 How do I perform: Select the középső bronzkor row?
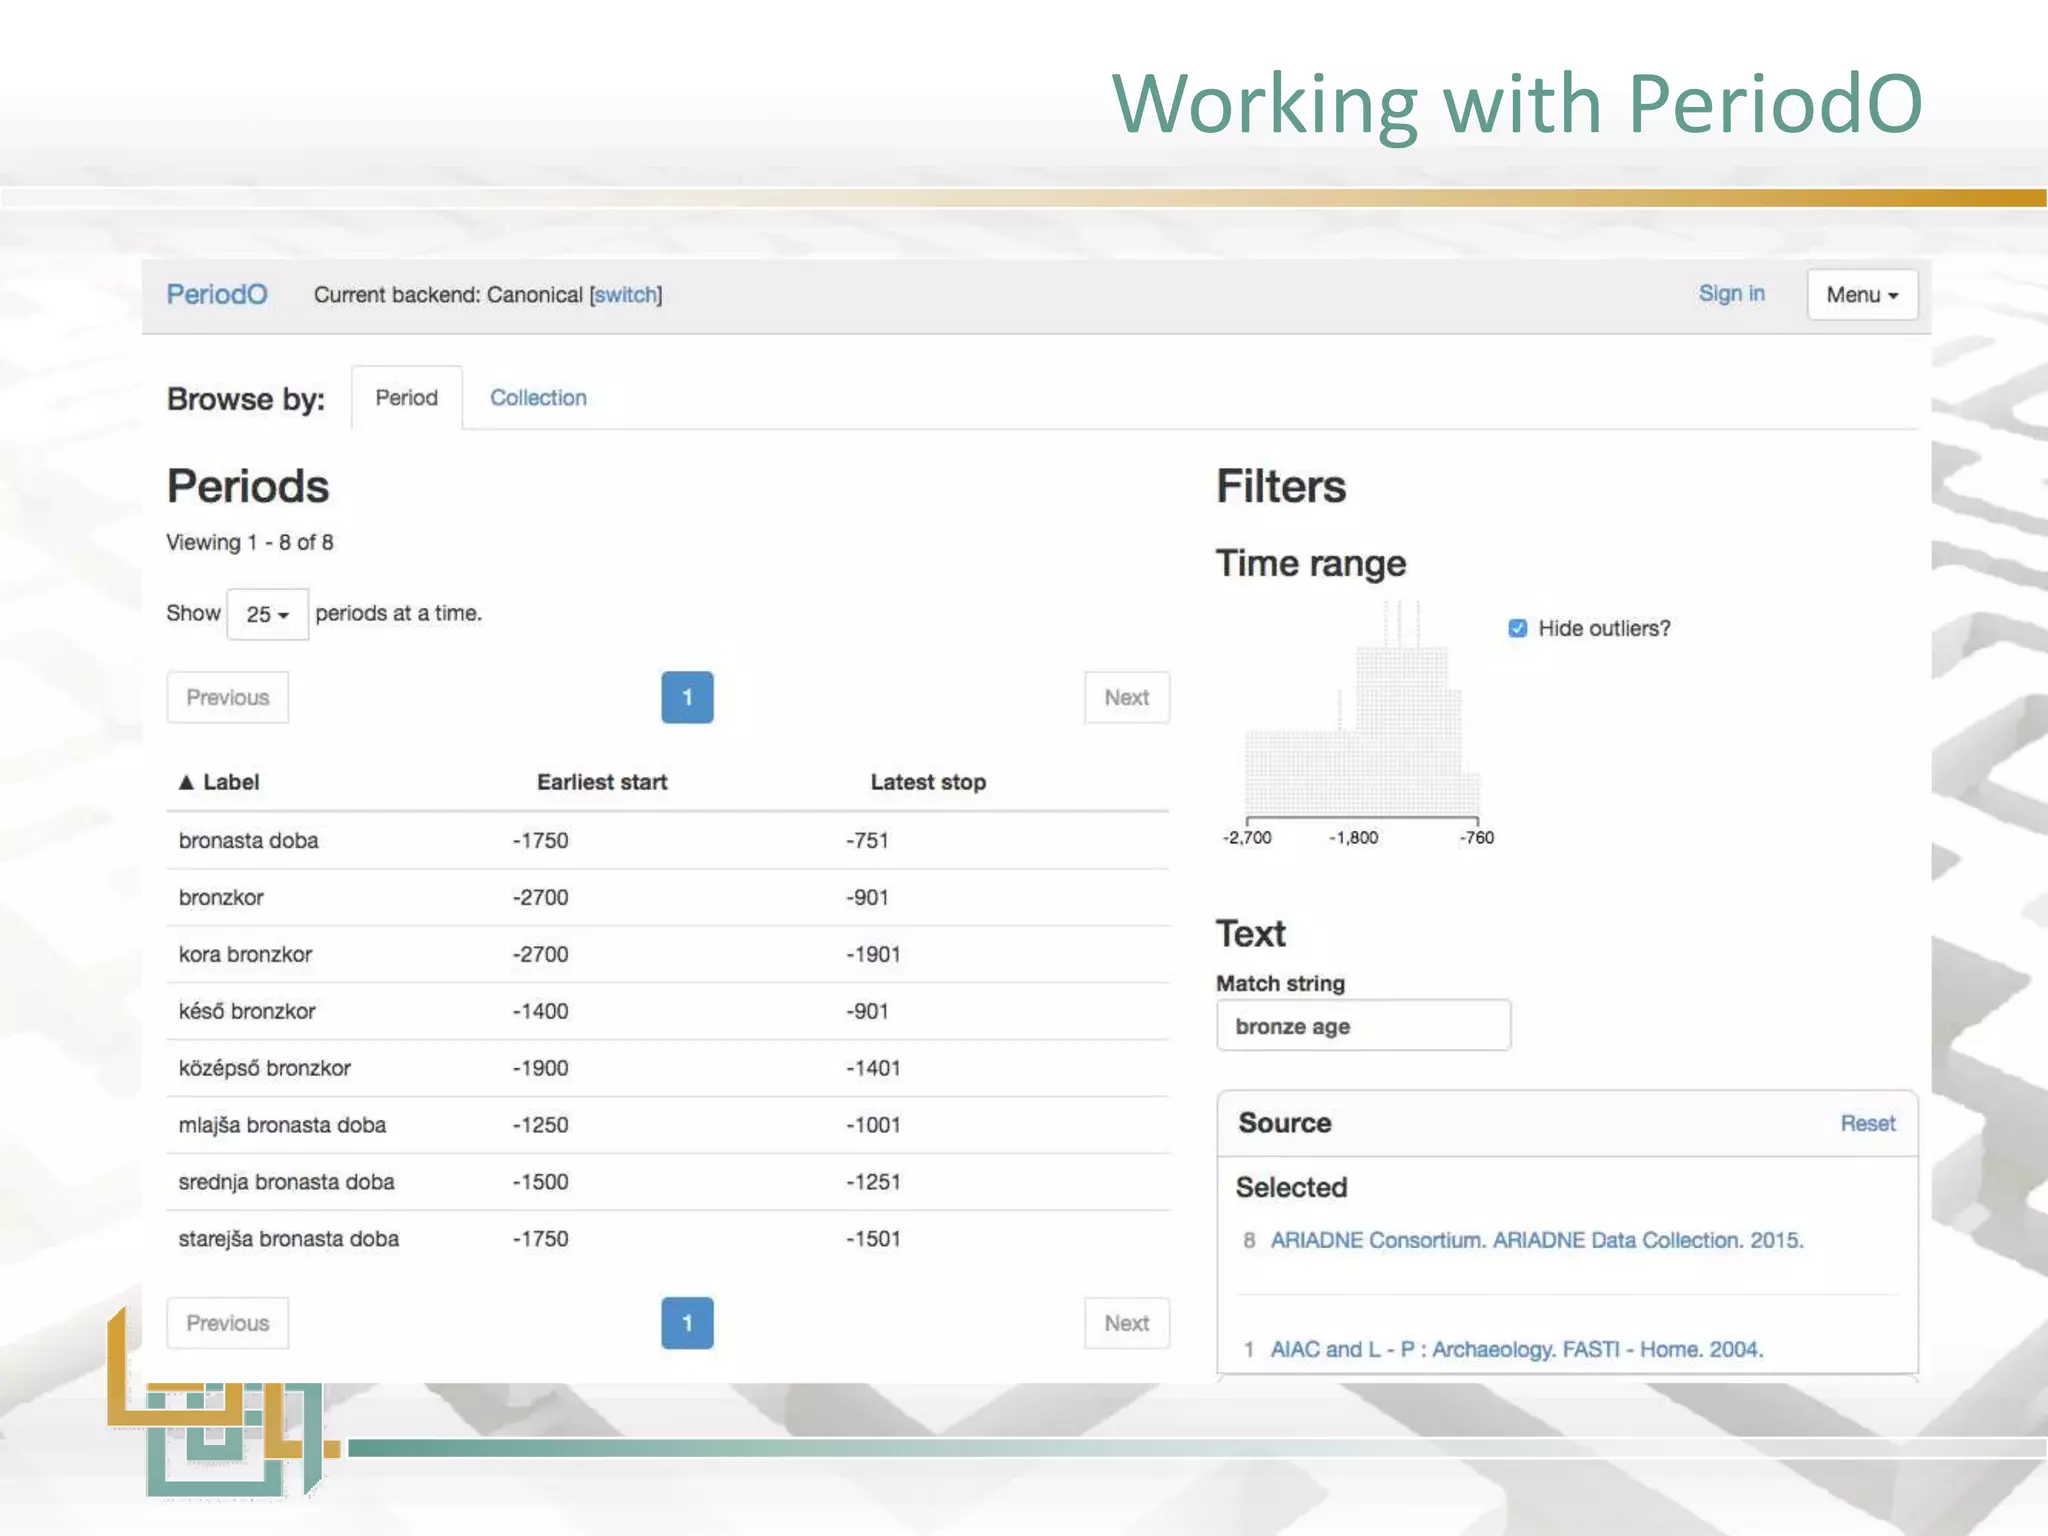(668, 1068)
